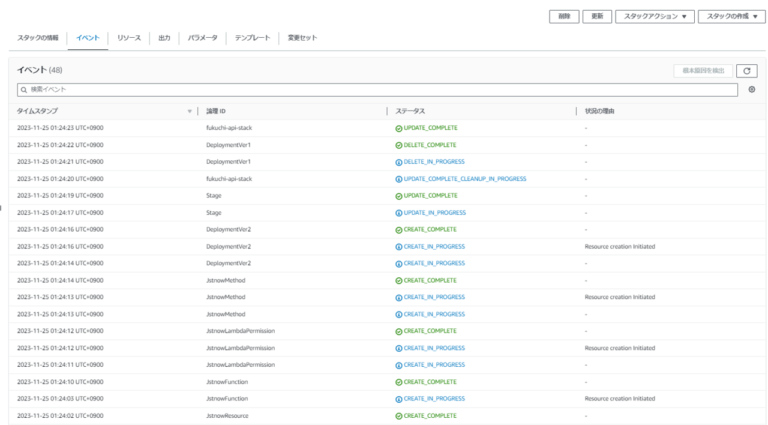Focus the 検索イベント search field

[x=377, y=90]
